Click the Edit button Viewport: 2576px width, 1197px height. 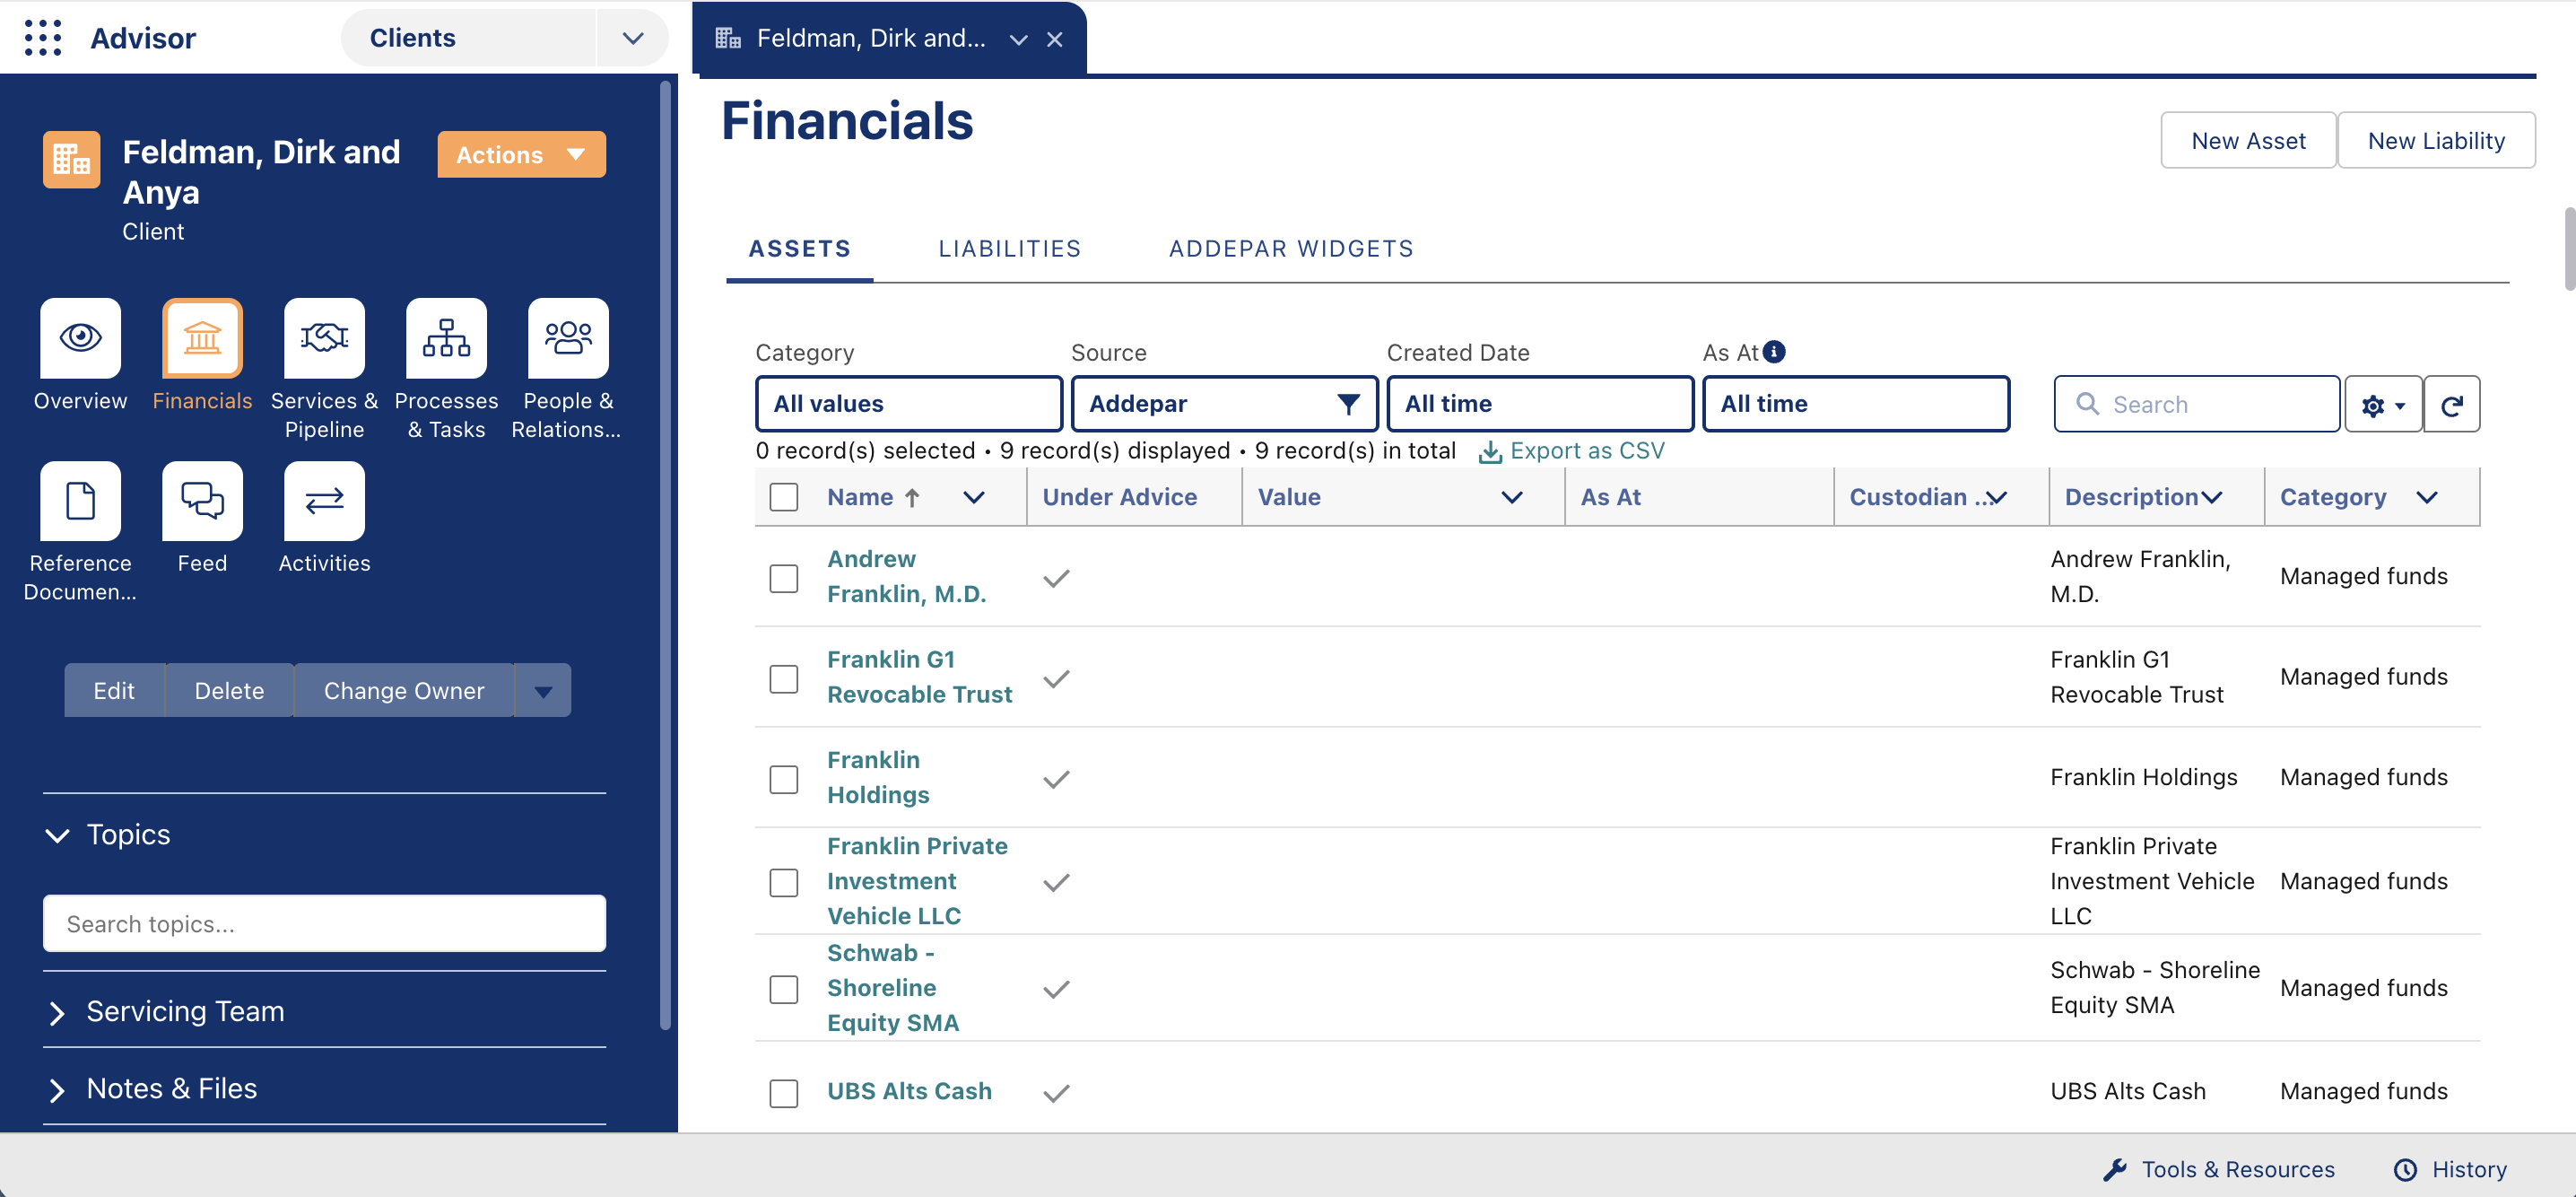tap(114, 691)
